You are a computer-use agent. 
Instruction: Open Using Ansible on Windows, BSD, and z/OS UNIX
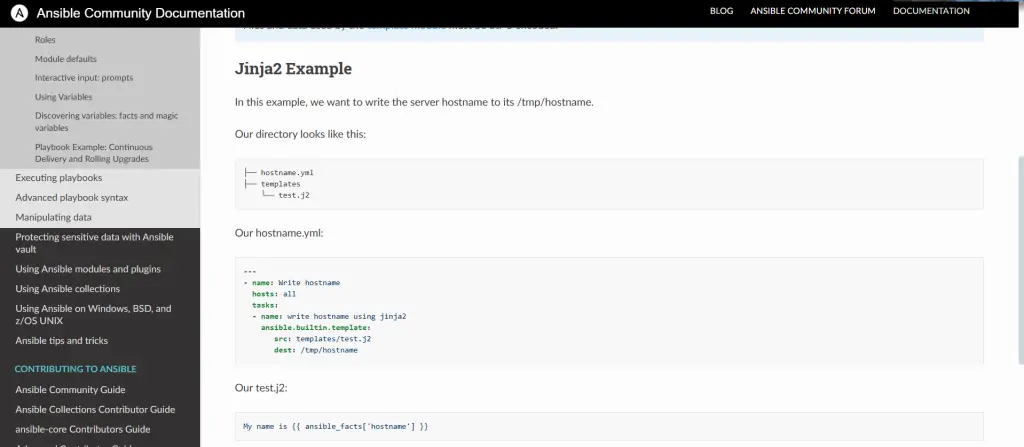(x=93, y=314)
